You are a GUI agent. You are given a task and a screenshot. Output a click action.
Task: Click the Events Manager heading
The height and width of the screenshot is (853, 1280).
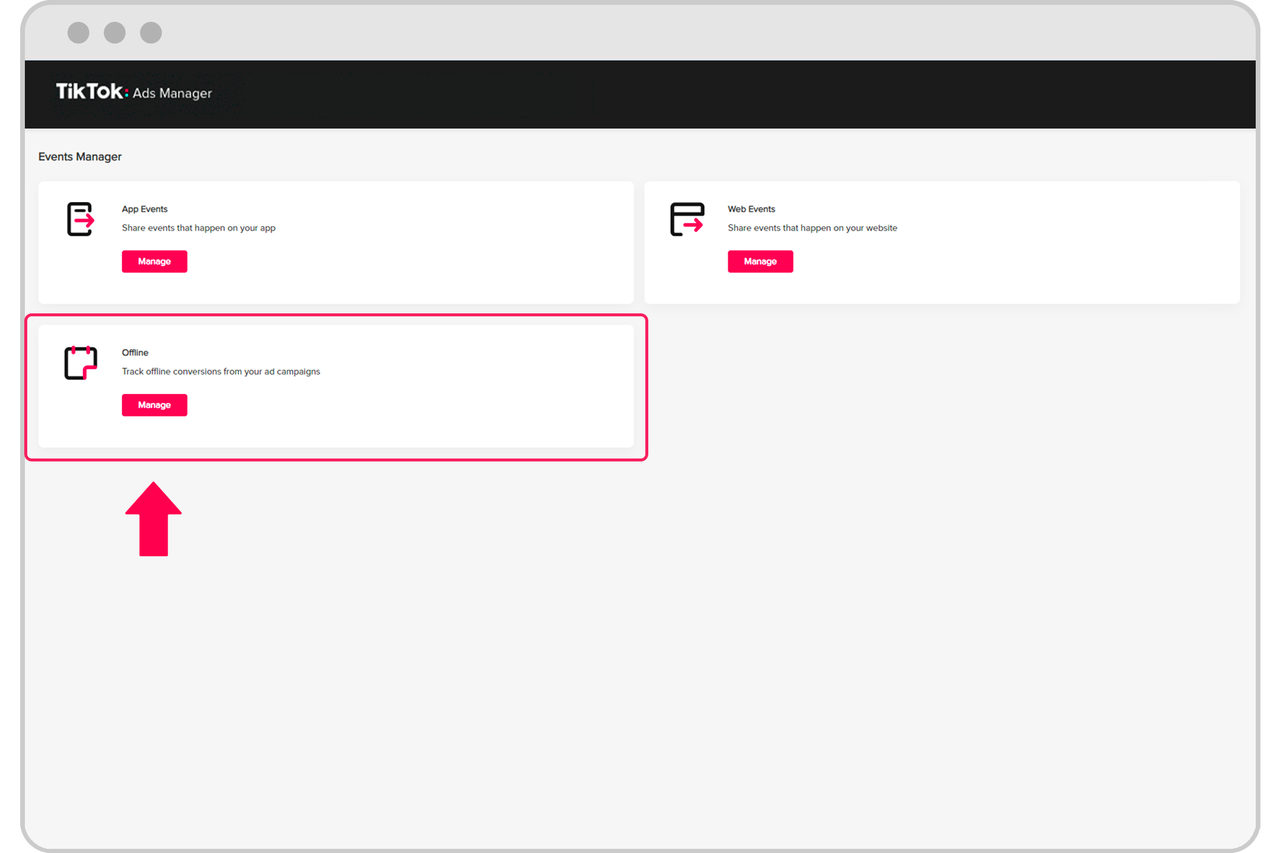pyautogui.click(x=80, y=156)
